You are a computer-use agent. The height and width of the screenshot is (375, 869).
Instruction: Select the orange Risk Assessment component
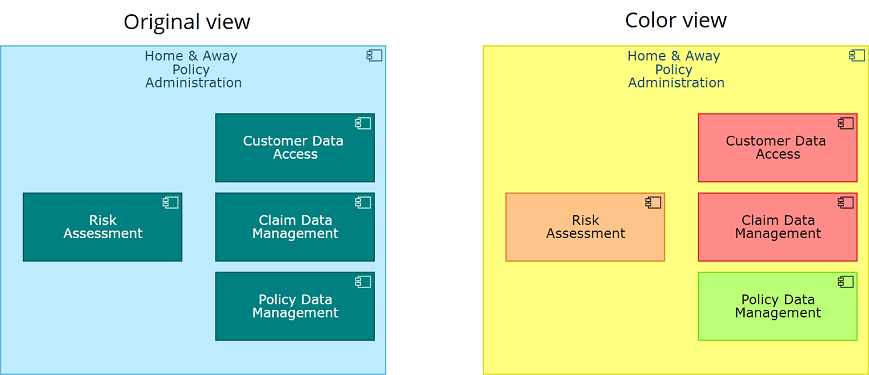pos(585,227)
